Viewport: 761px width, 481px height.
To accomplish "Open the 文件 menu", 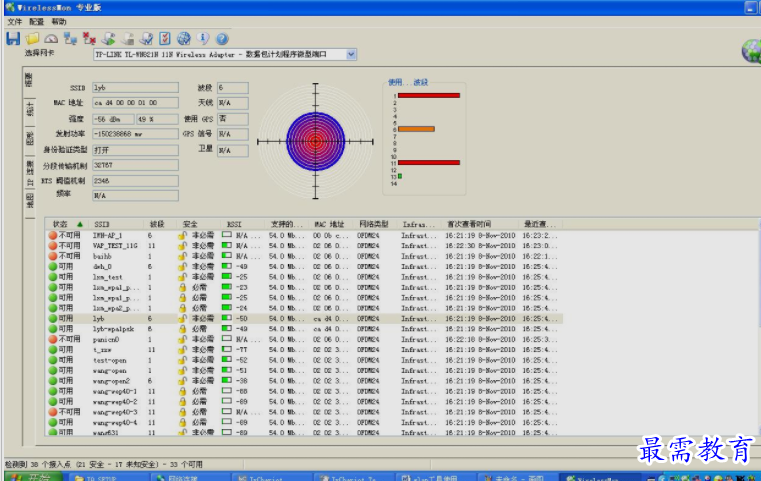I will (15, 22).
